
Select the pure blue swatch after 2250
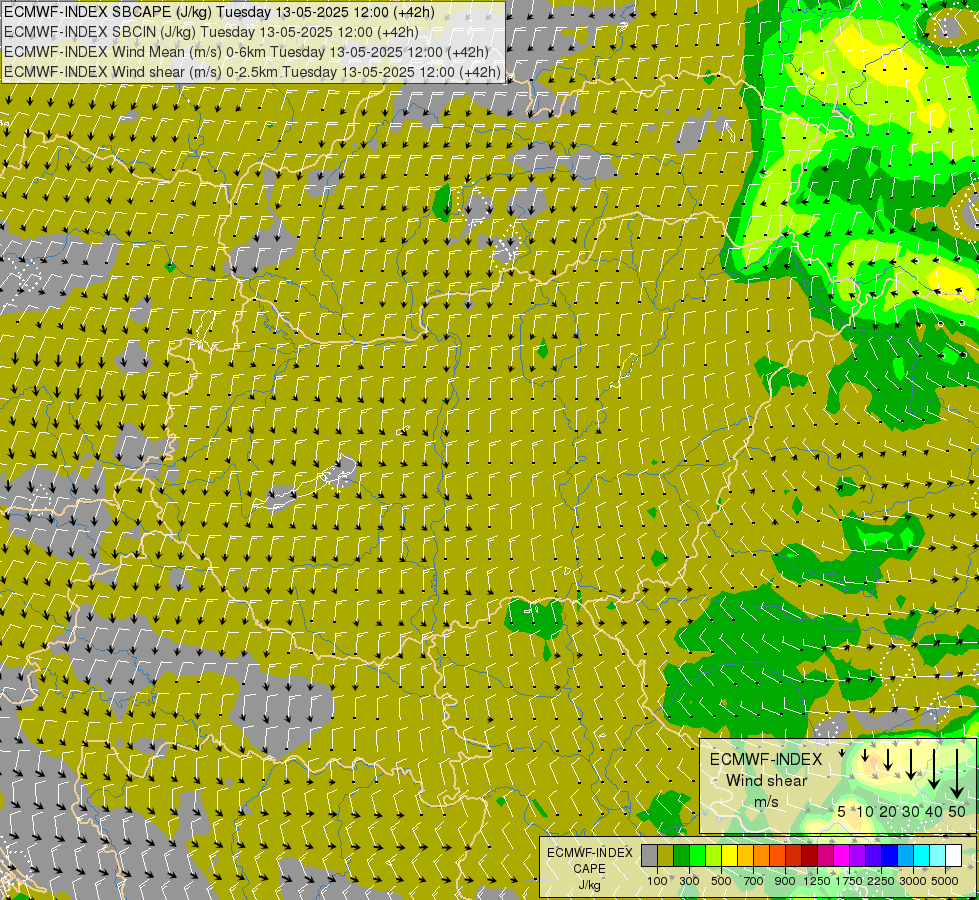[x=890, y=855]
